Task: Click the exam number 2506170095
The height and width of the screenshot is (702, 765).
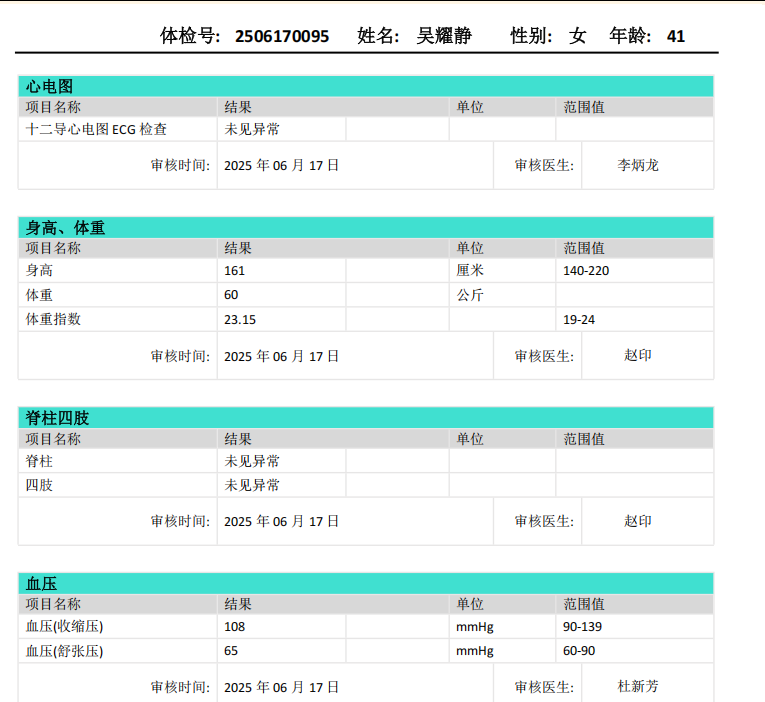Action: click(x=282, y=36)
